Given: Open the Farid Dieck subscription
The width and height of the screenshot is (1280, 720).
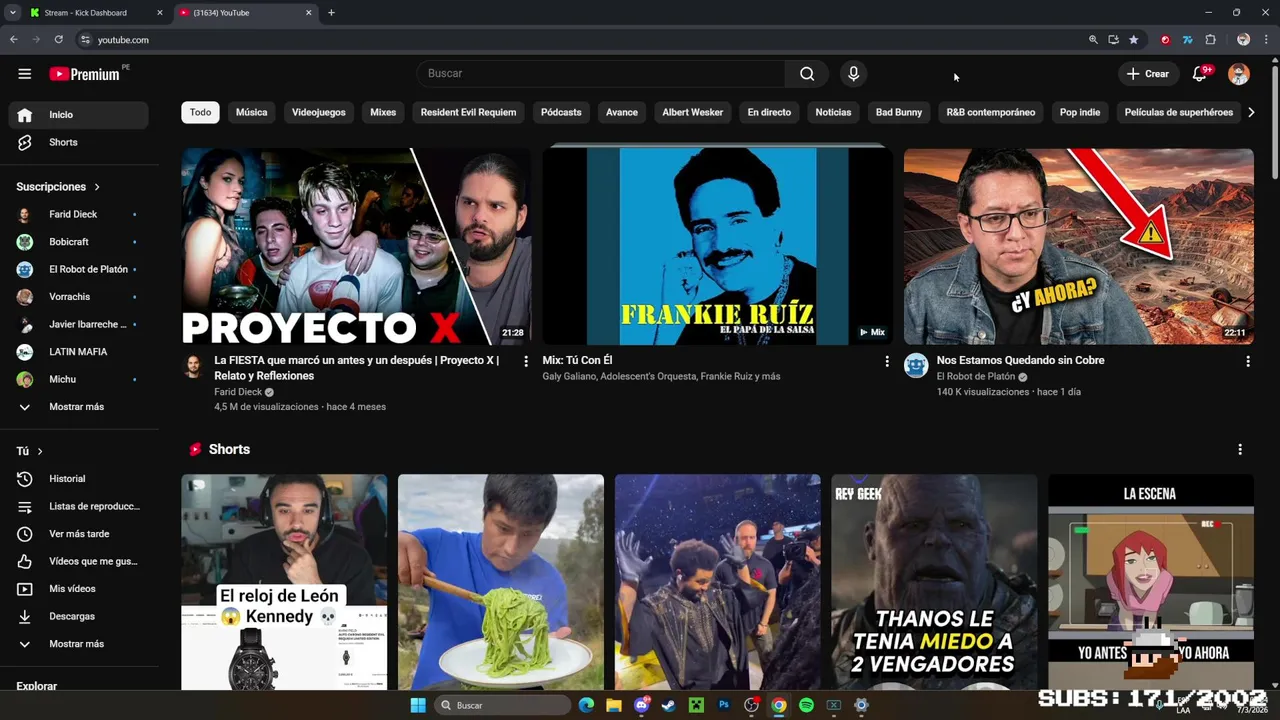Looking at the screenshot, I should click(79, 215).
